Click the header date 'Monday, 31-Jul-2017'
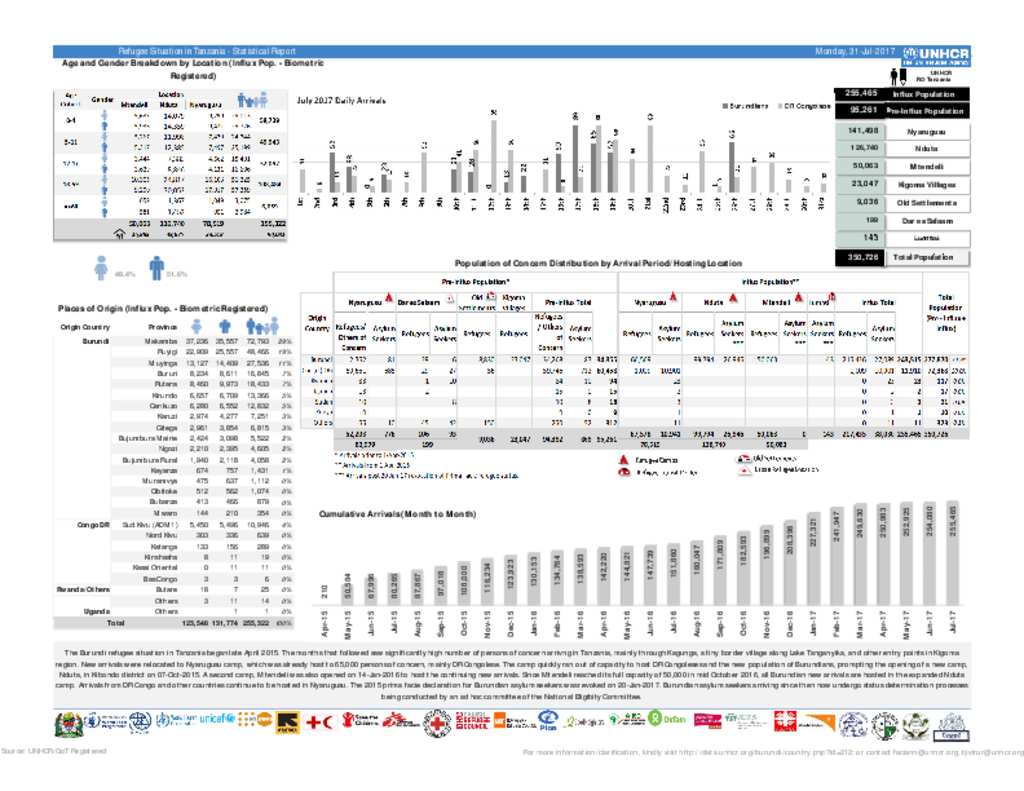Viewport: 1024px width, 791px height. pos(855,51)
